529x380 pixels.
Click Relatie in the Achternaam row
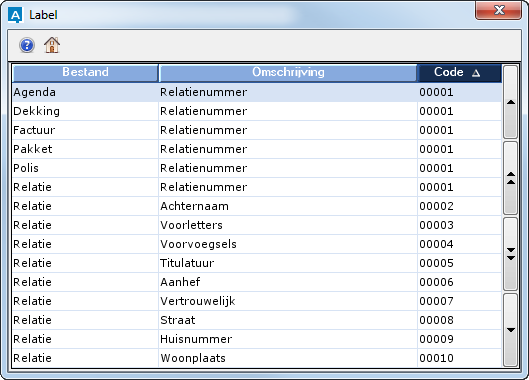(32, 206)
